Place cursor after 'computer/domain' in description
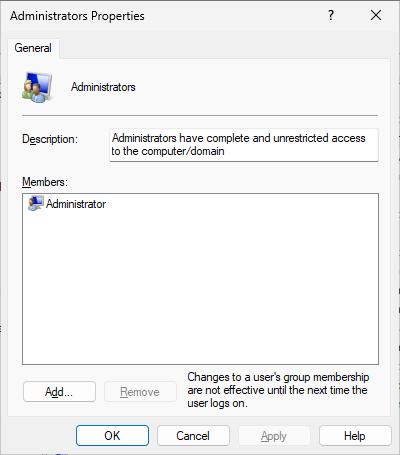 click(x=227, y=151)
